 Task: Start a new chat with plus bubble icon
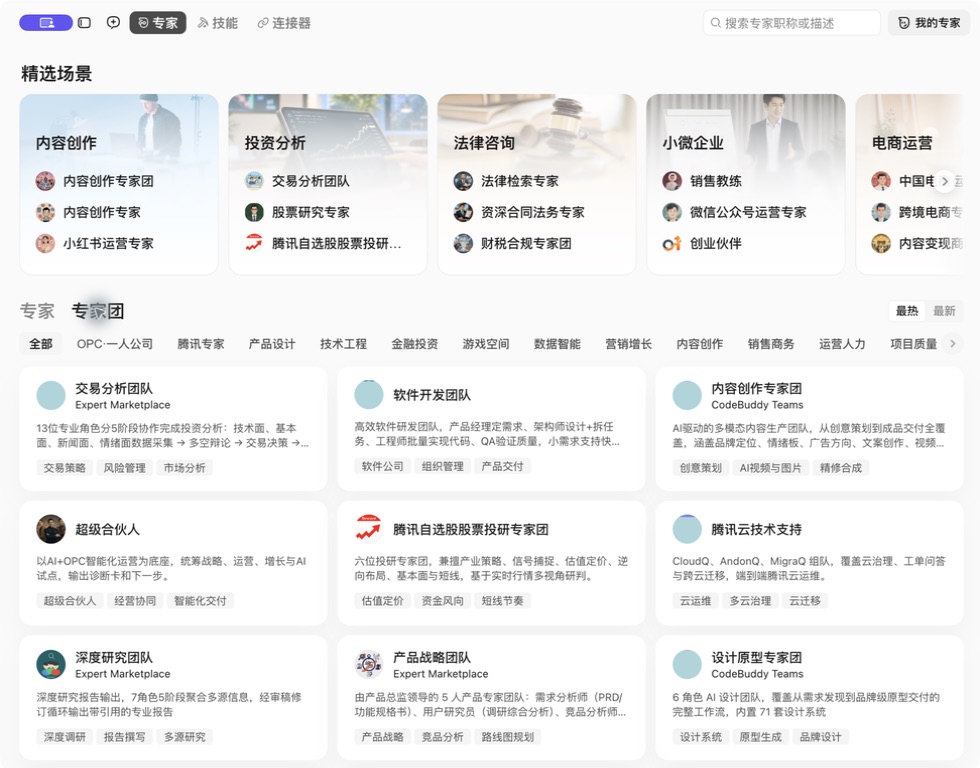point(113,22)
